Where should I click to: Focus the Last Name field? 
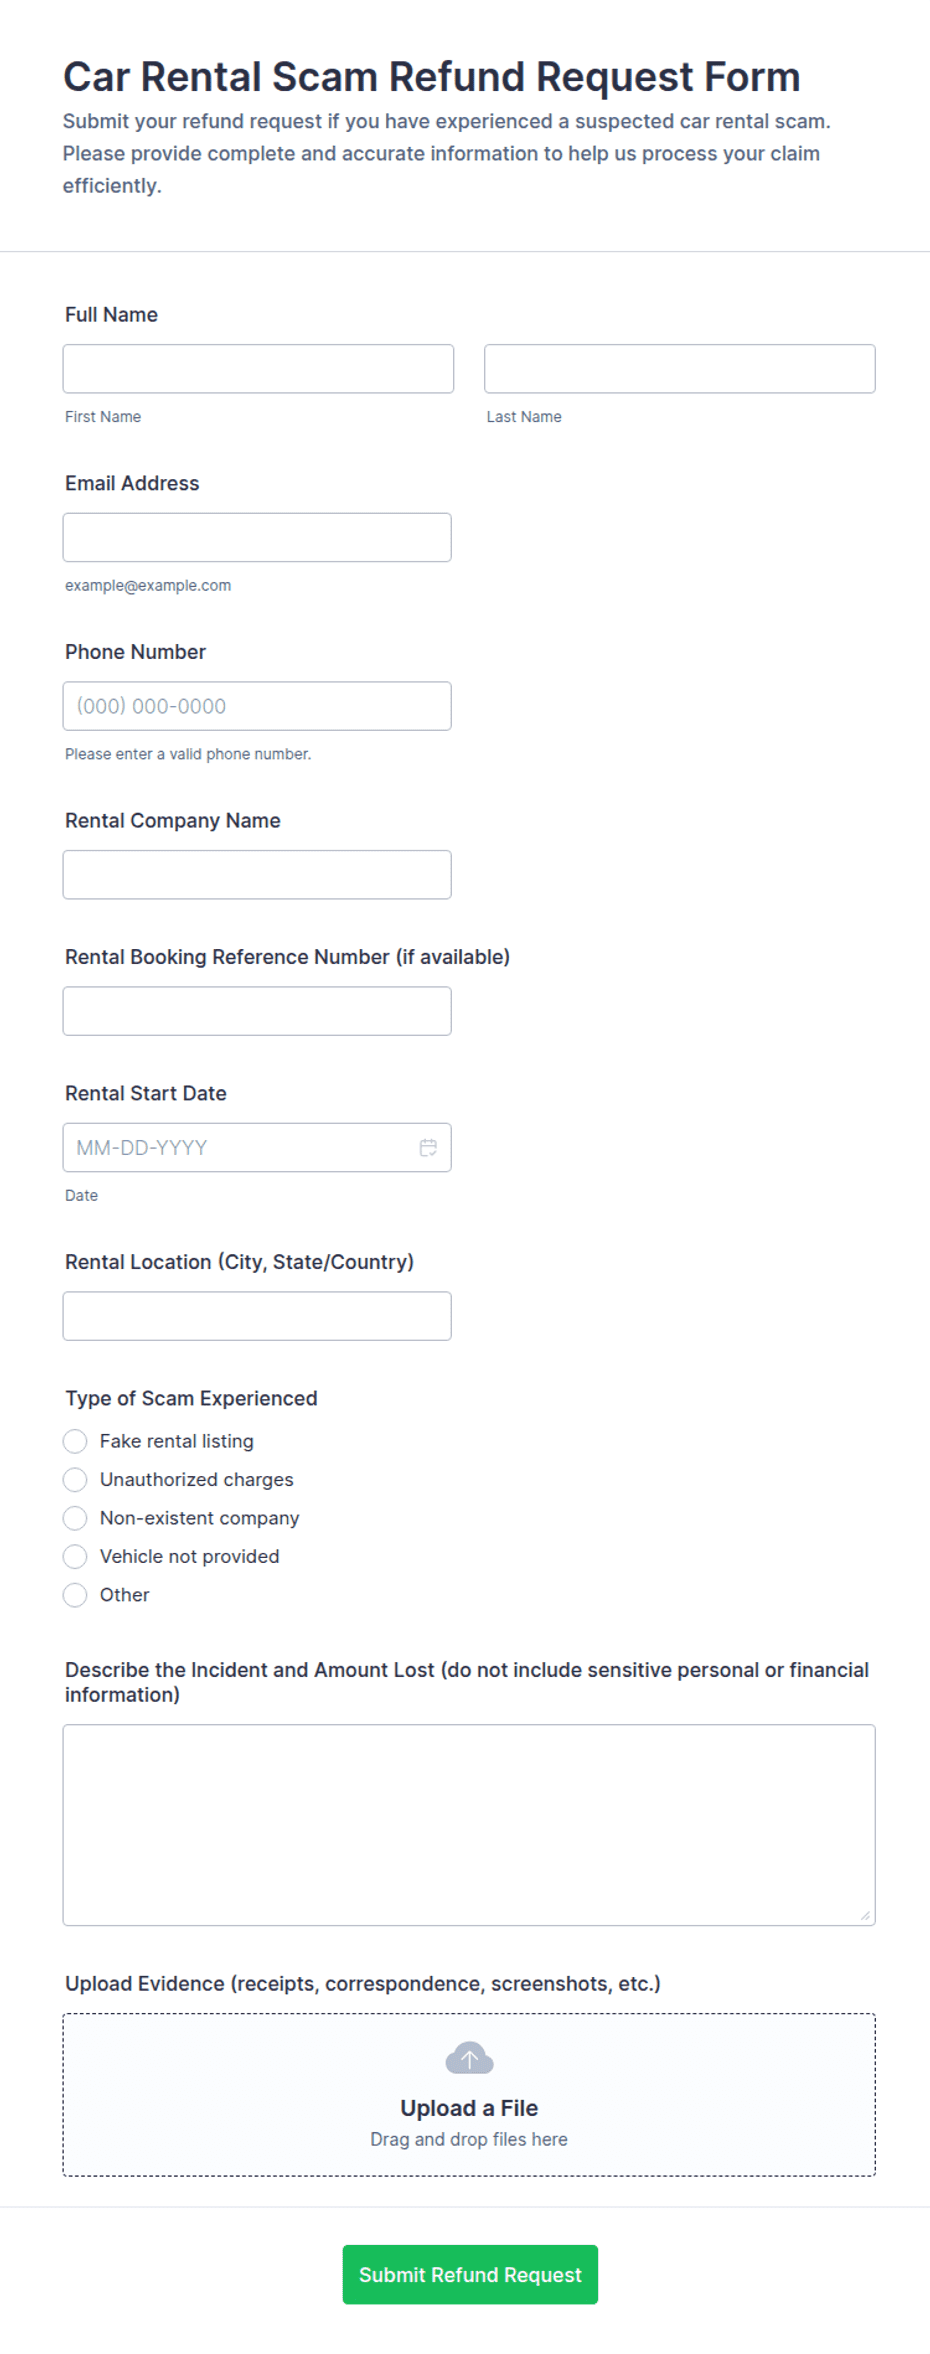[x=680, y=369]
